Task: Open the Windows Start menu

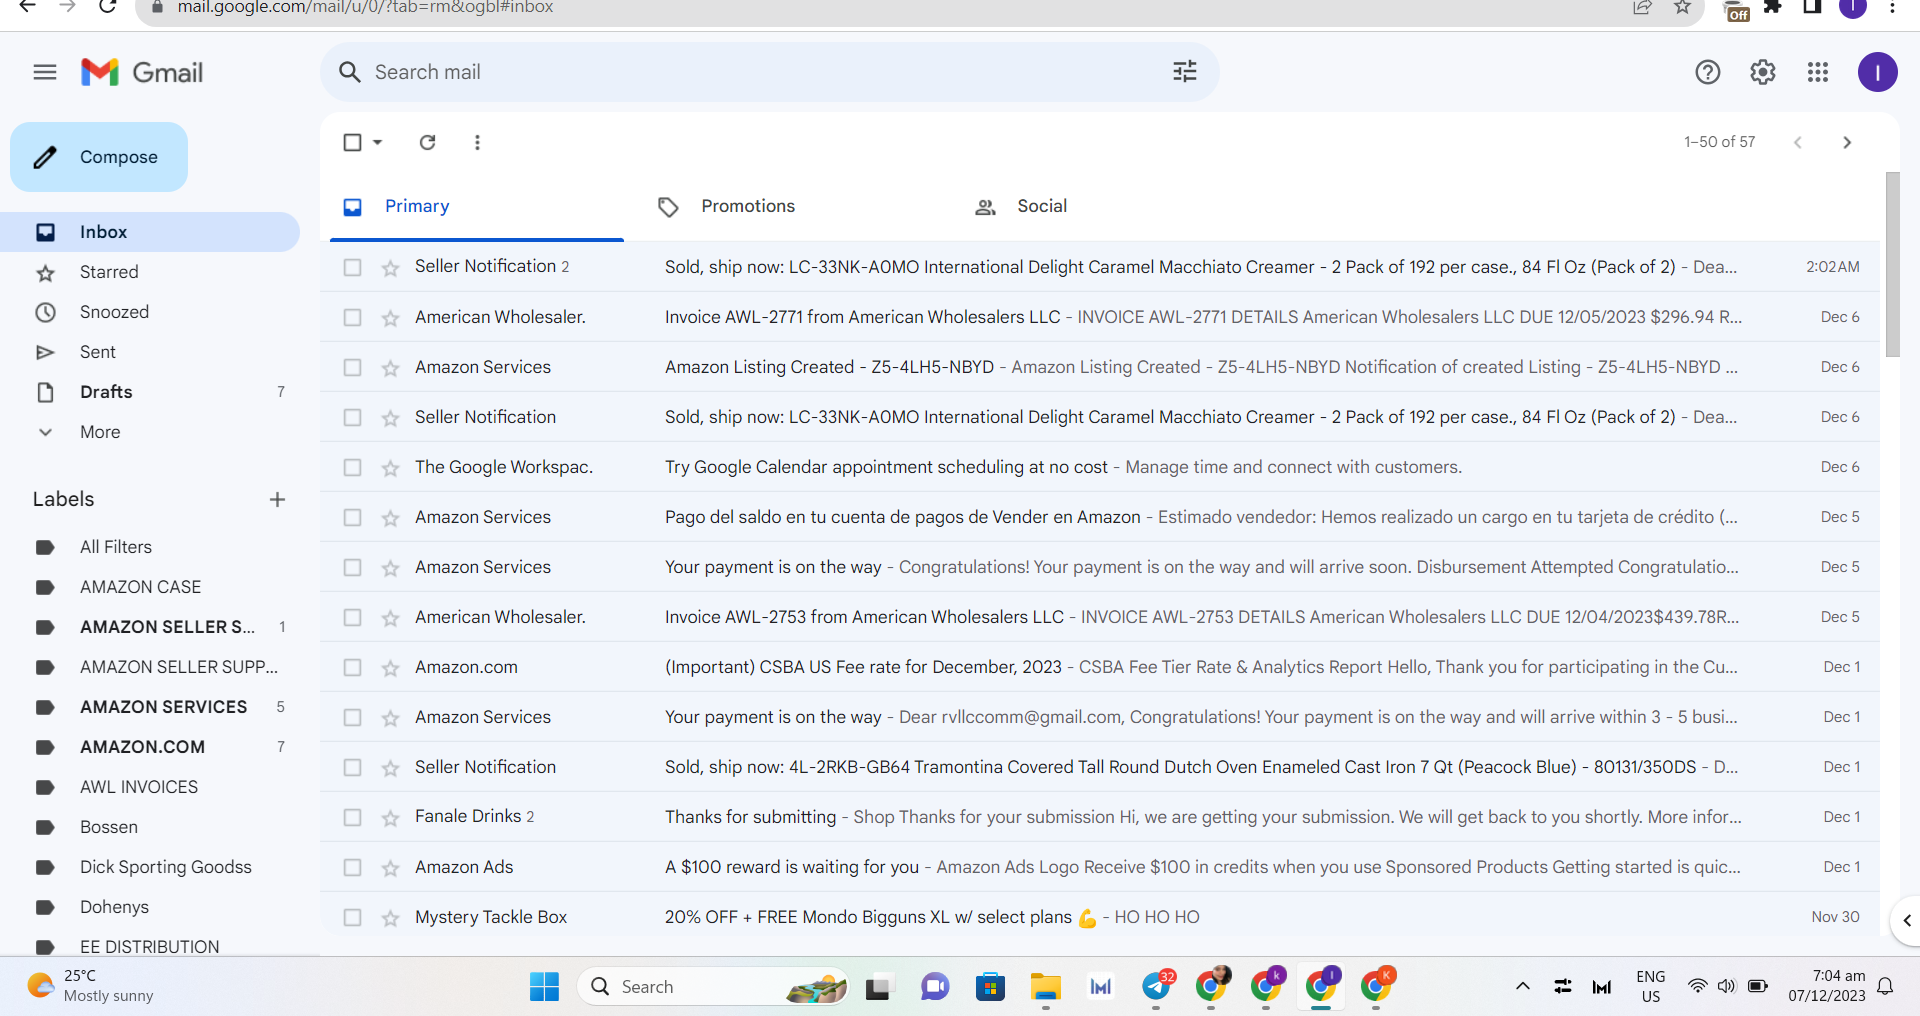Action: pos(544,987)
